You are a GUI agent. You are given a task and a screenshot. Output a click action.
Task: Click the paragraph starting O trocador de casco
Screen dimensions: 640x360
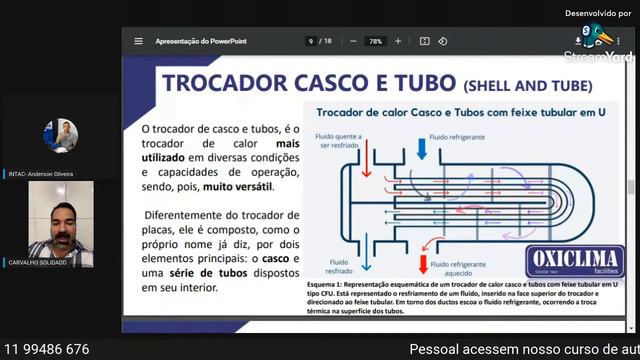point(220,158)
